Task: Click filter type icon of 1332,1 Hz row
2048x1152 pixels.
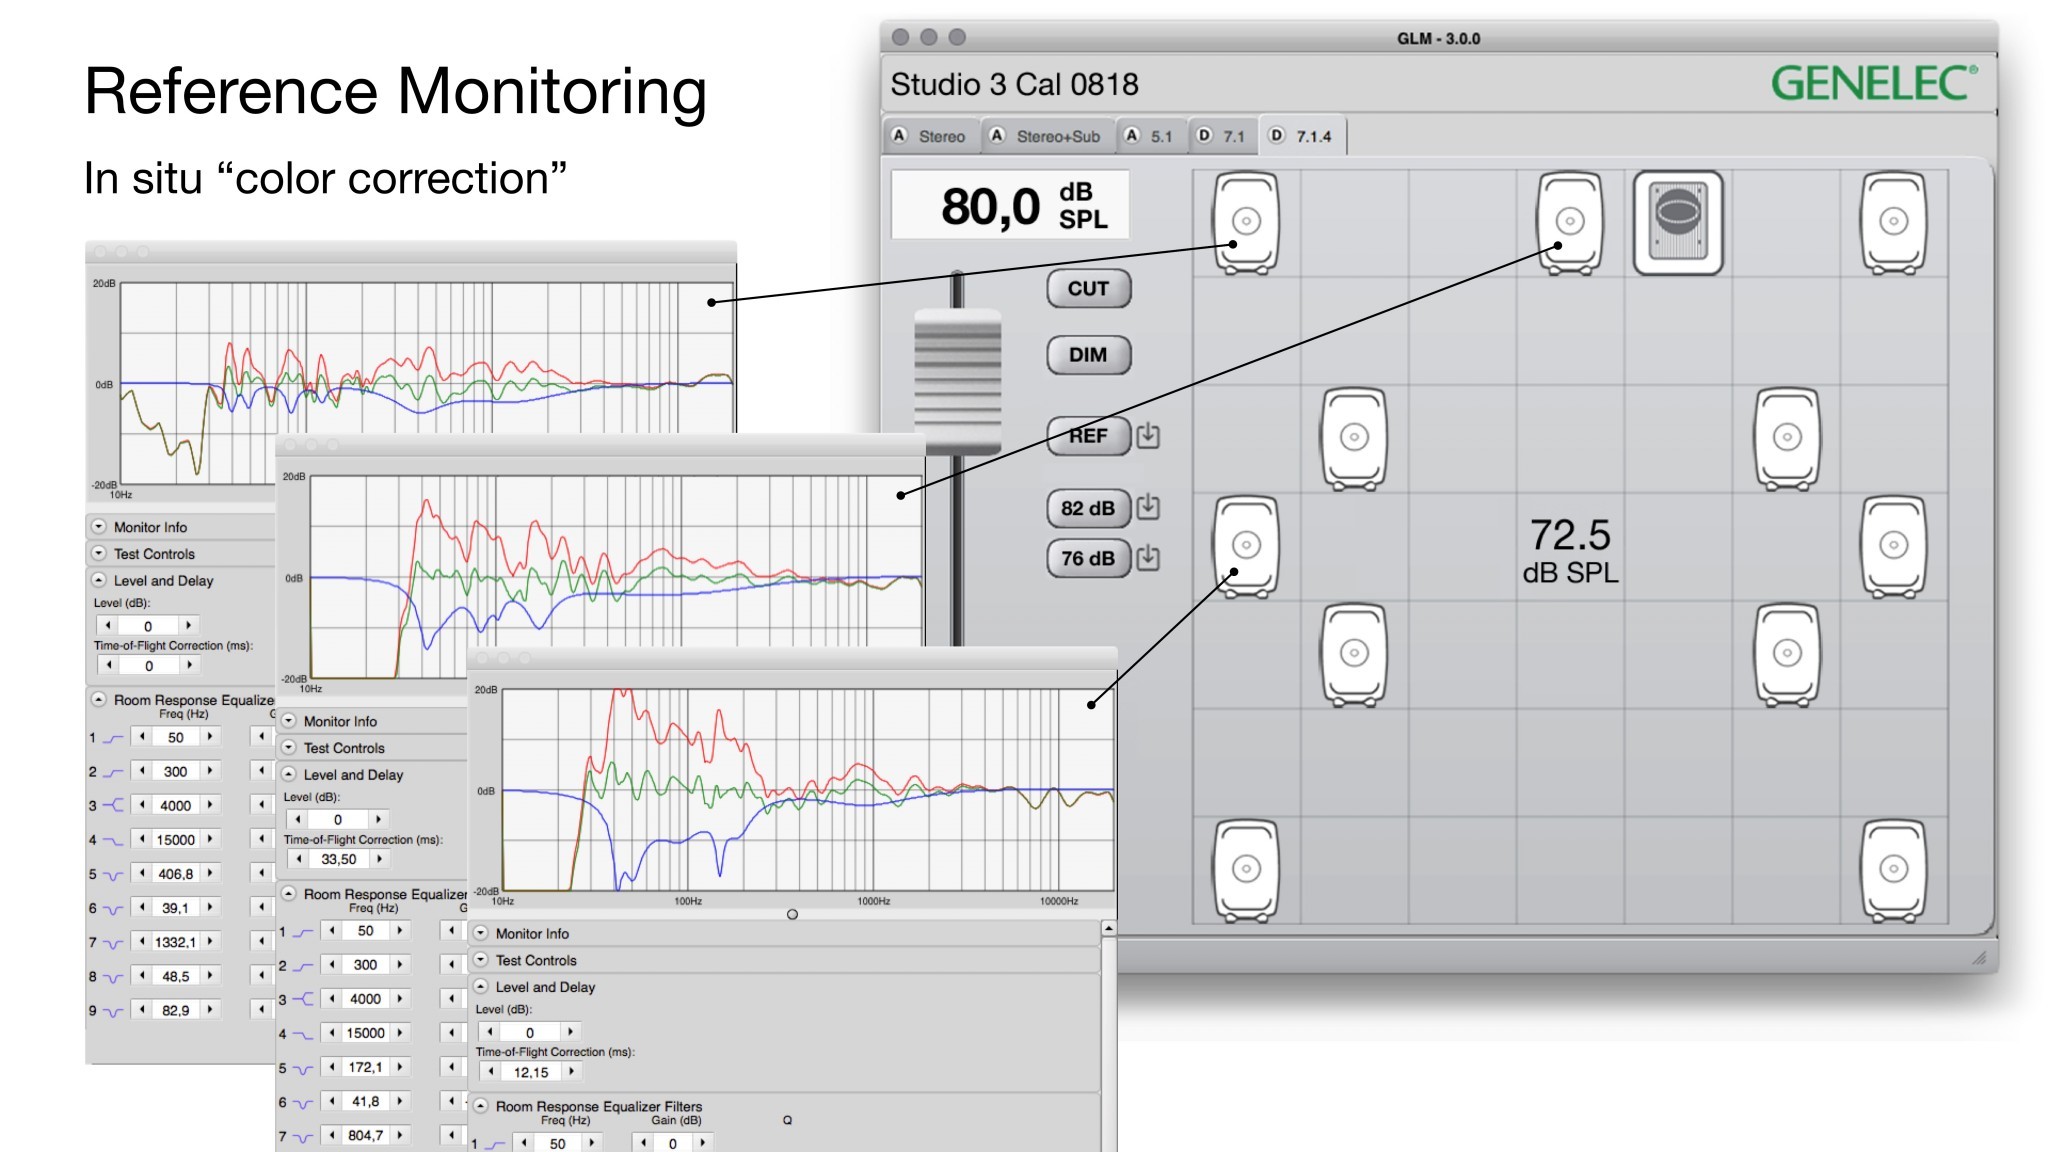Action: pos(113,943)
